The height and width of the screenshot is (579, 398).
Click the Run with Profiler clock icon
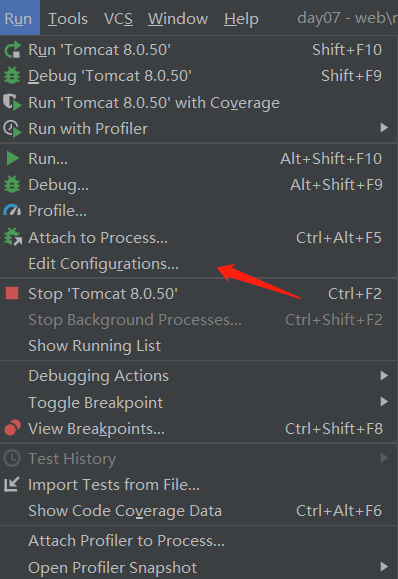click(12, 129)
